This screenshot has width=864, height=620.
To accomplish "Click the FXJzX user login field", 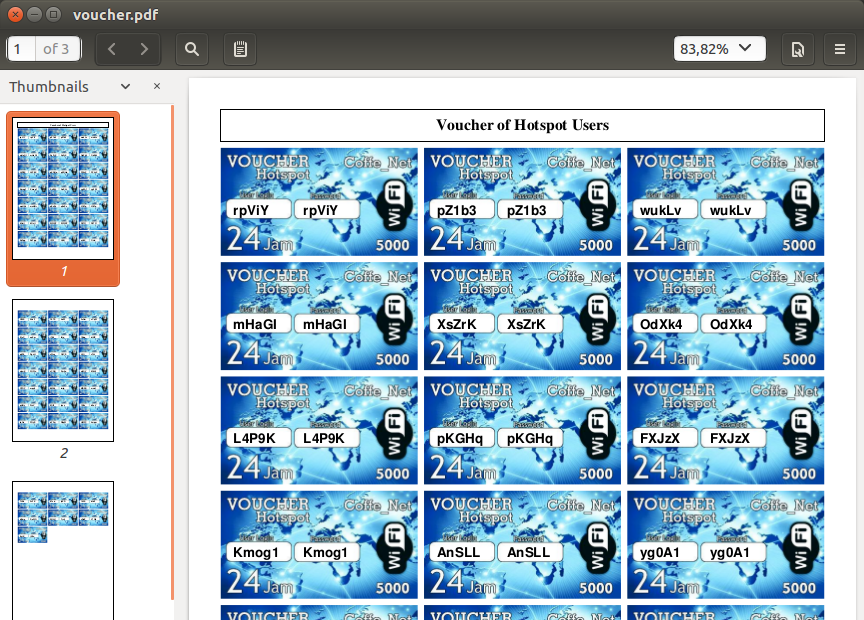I will click(x=665, y=438).
